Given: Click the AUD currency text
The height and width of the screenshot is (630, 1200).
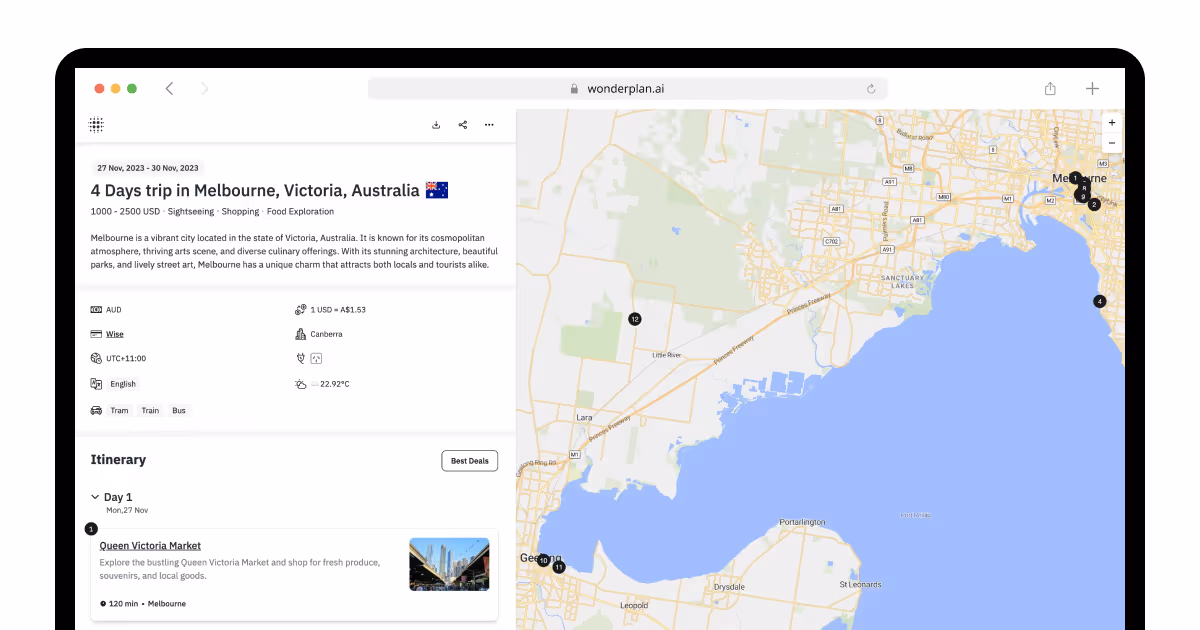Looking at the screenshot, I should click(x=114, y=310).
